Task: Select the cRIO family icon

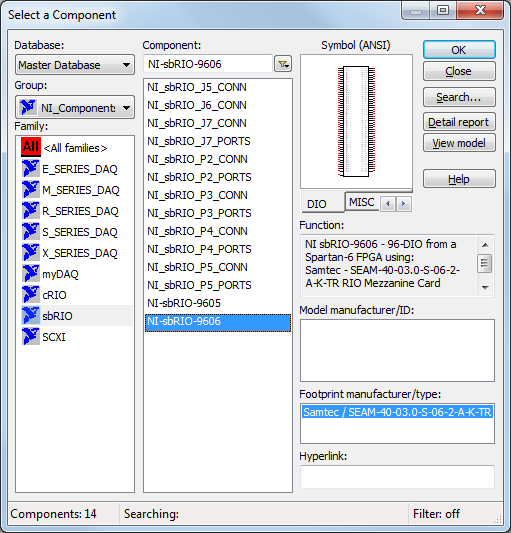Action: point(31,295)
